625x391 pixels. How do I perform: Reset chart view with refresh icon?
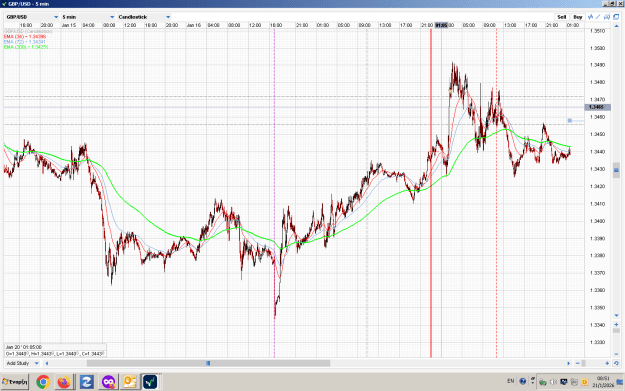coord(616,363)
